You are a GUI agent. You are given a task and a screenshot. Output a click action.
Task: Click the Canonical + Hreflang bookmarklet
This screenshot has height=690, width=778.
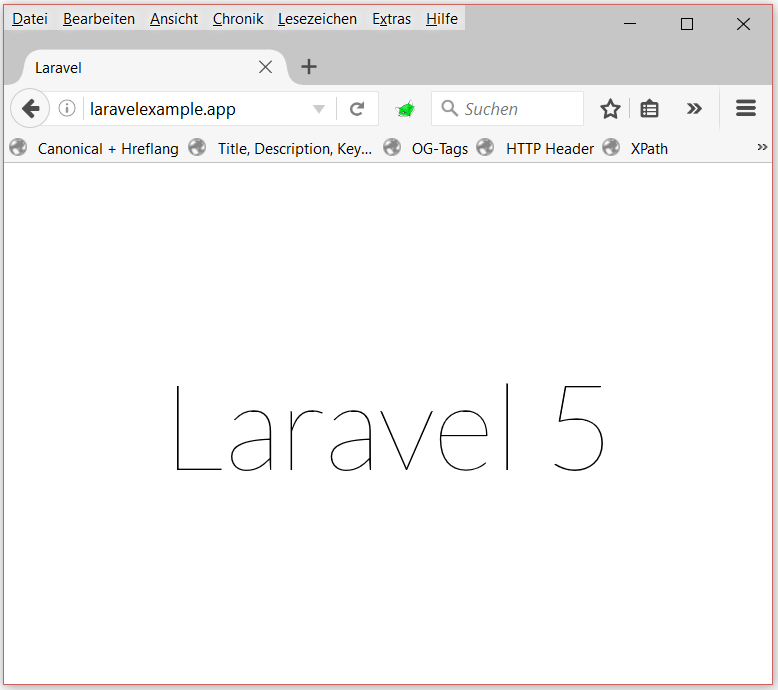[94, 148]
